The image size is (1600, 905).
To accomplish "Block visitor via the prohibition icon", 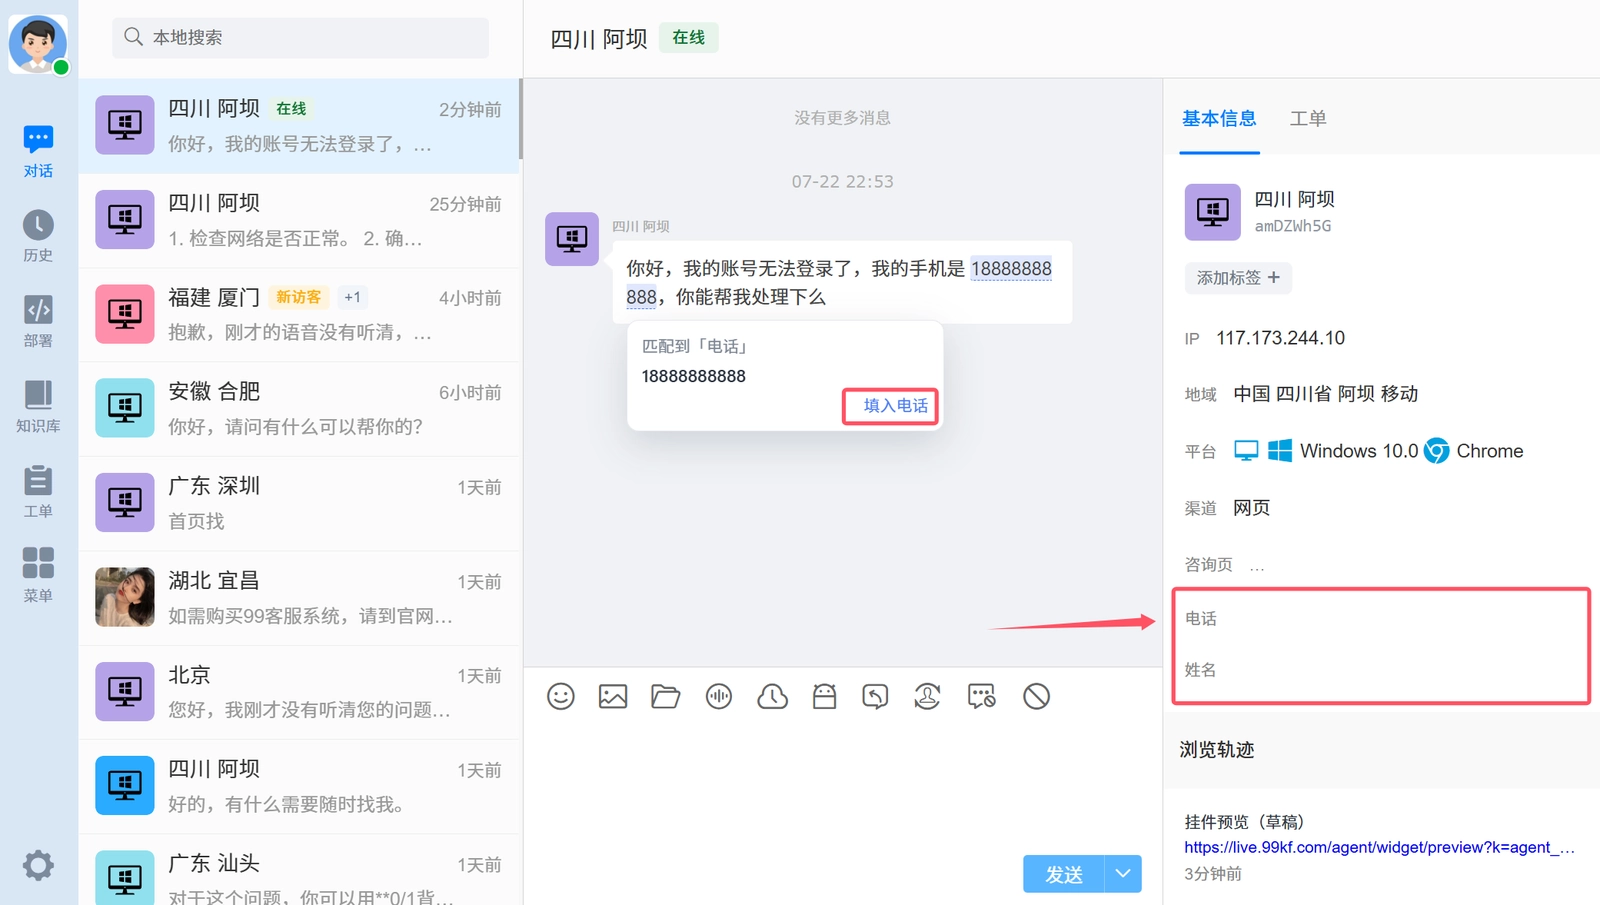I will pyautogui.click(x=1036, y=696).
